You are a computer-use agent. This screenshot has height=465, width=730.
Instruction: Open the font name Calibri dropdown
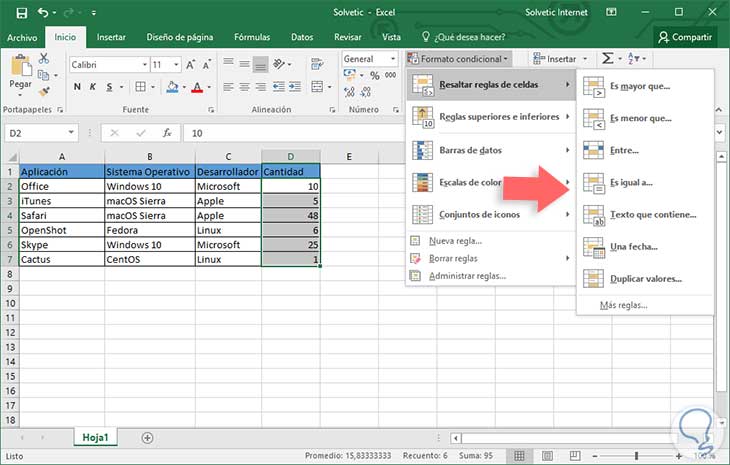[x=145, y=65]
